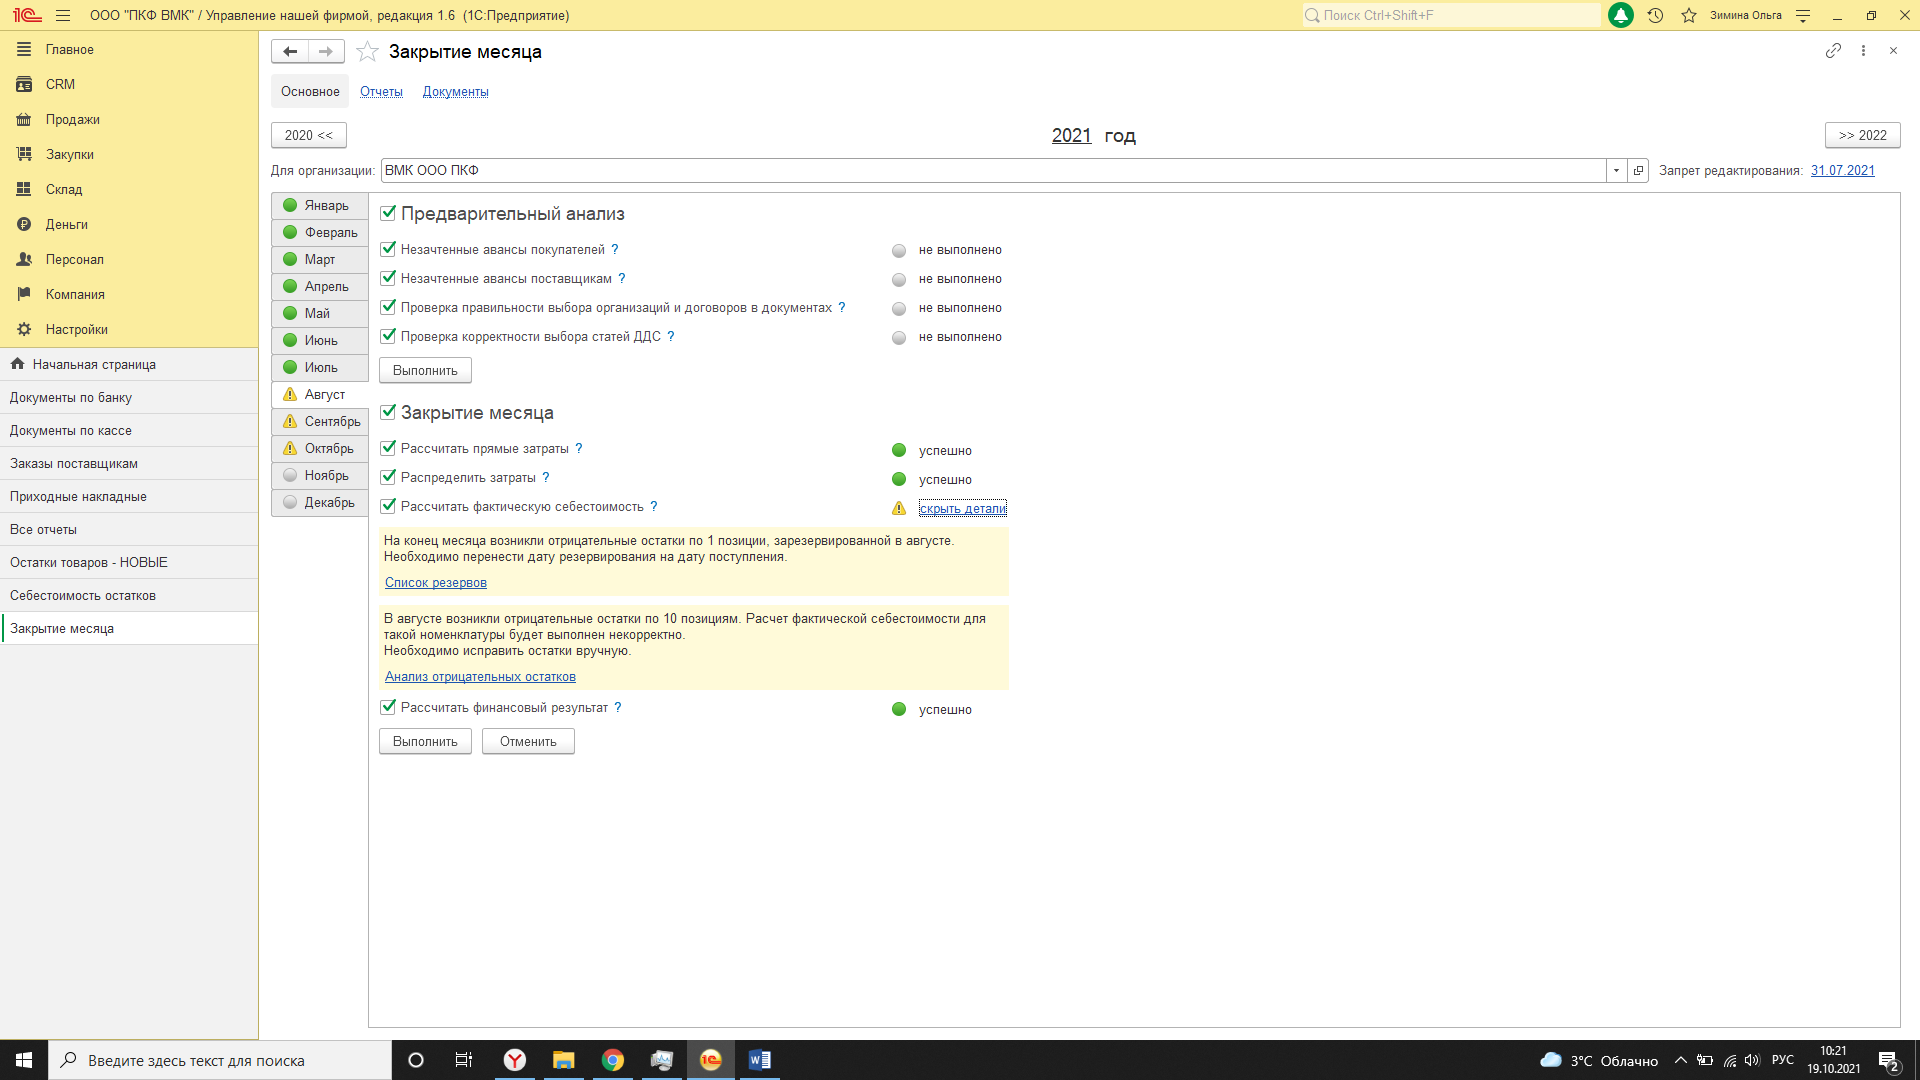Open the history clock icon
This screenshot has width=1920, height=1080.
(1656, 15)
